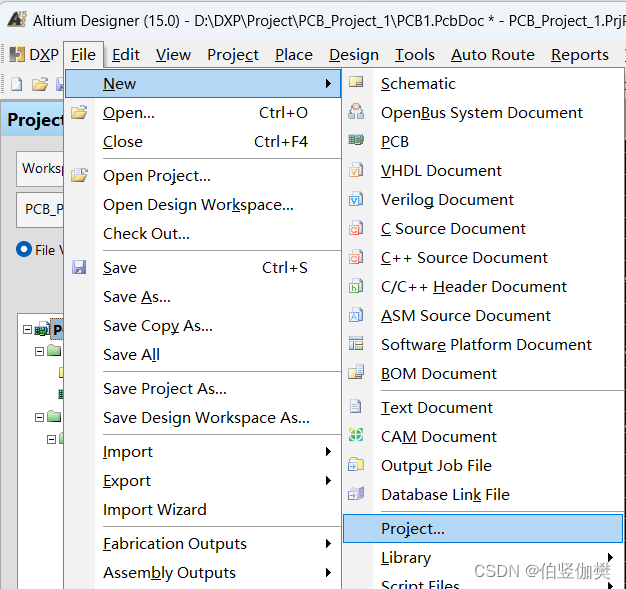Click the OpenBus System Document icon
This screenshot has height=589, width=626.
(x=356, y=111)
